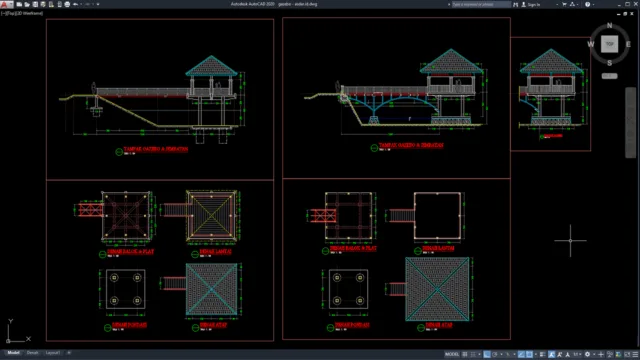Open the AutoCAD application menu
640x360 pixels.
pyautogui.click(x=7, y=4)
